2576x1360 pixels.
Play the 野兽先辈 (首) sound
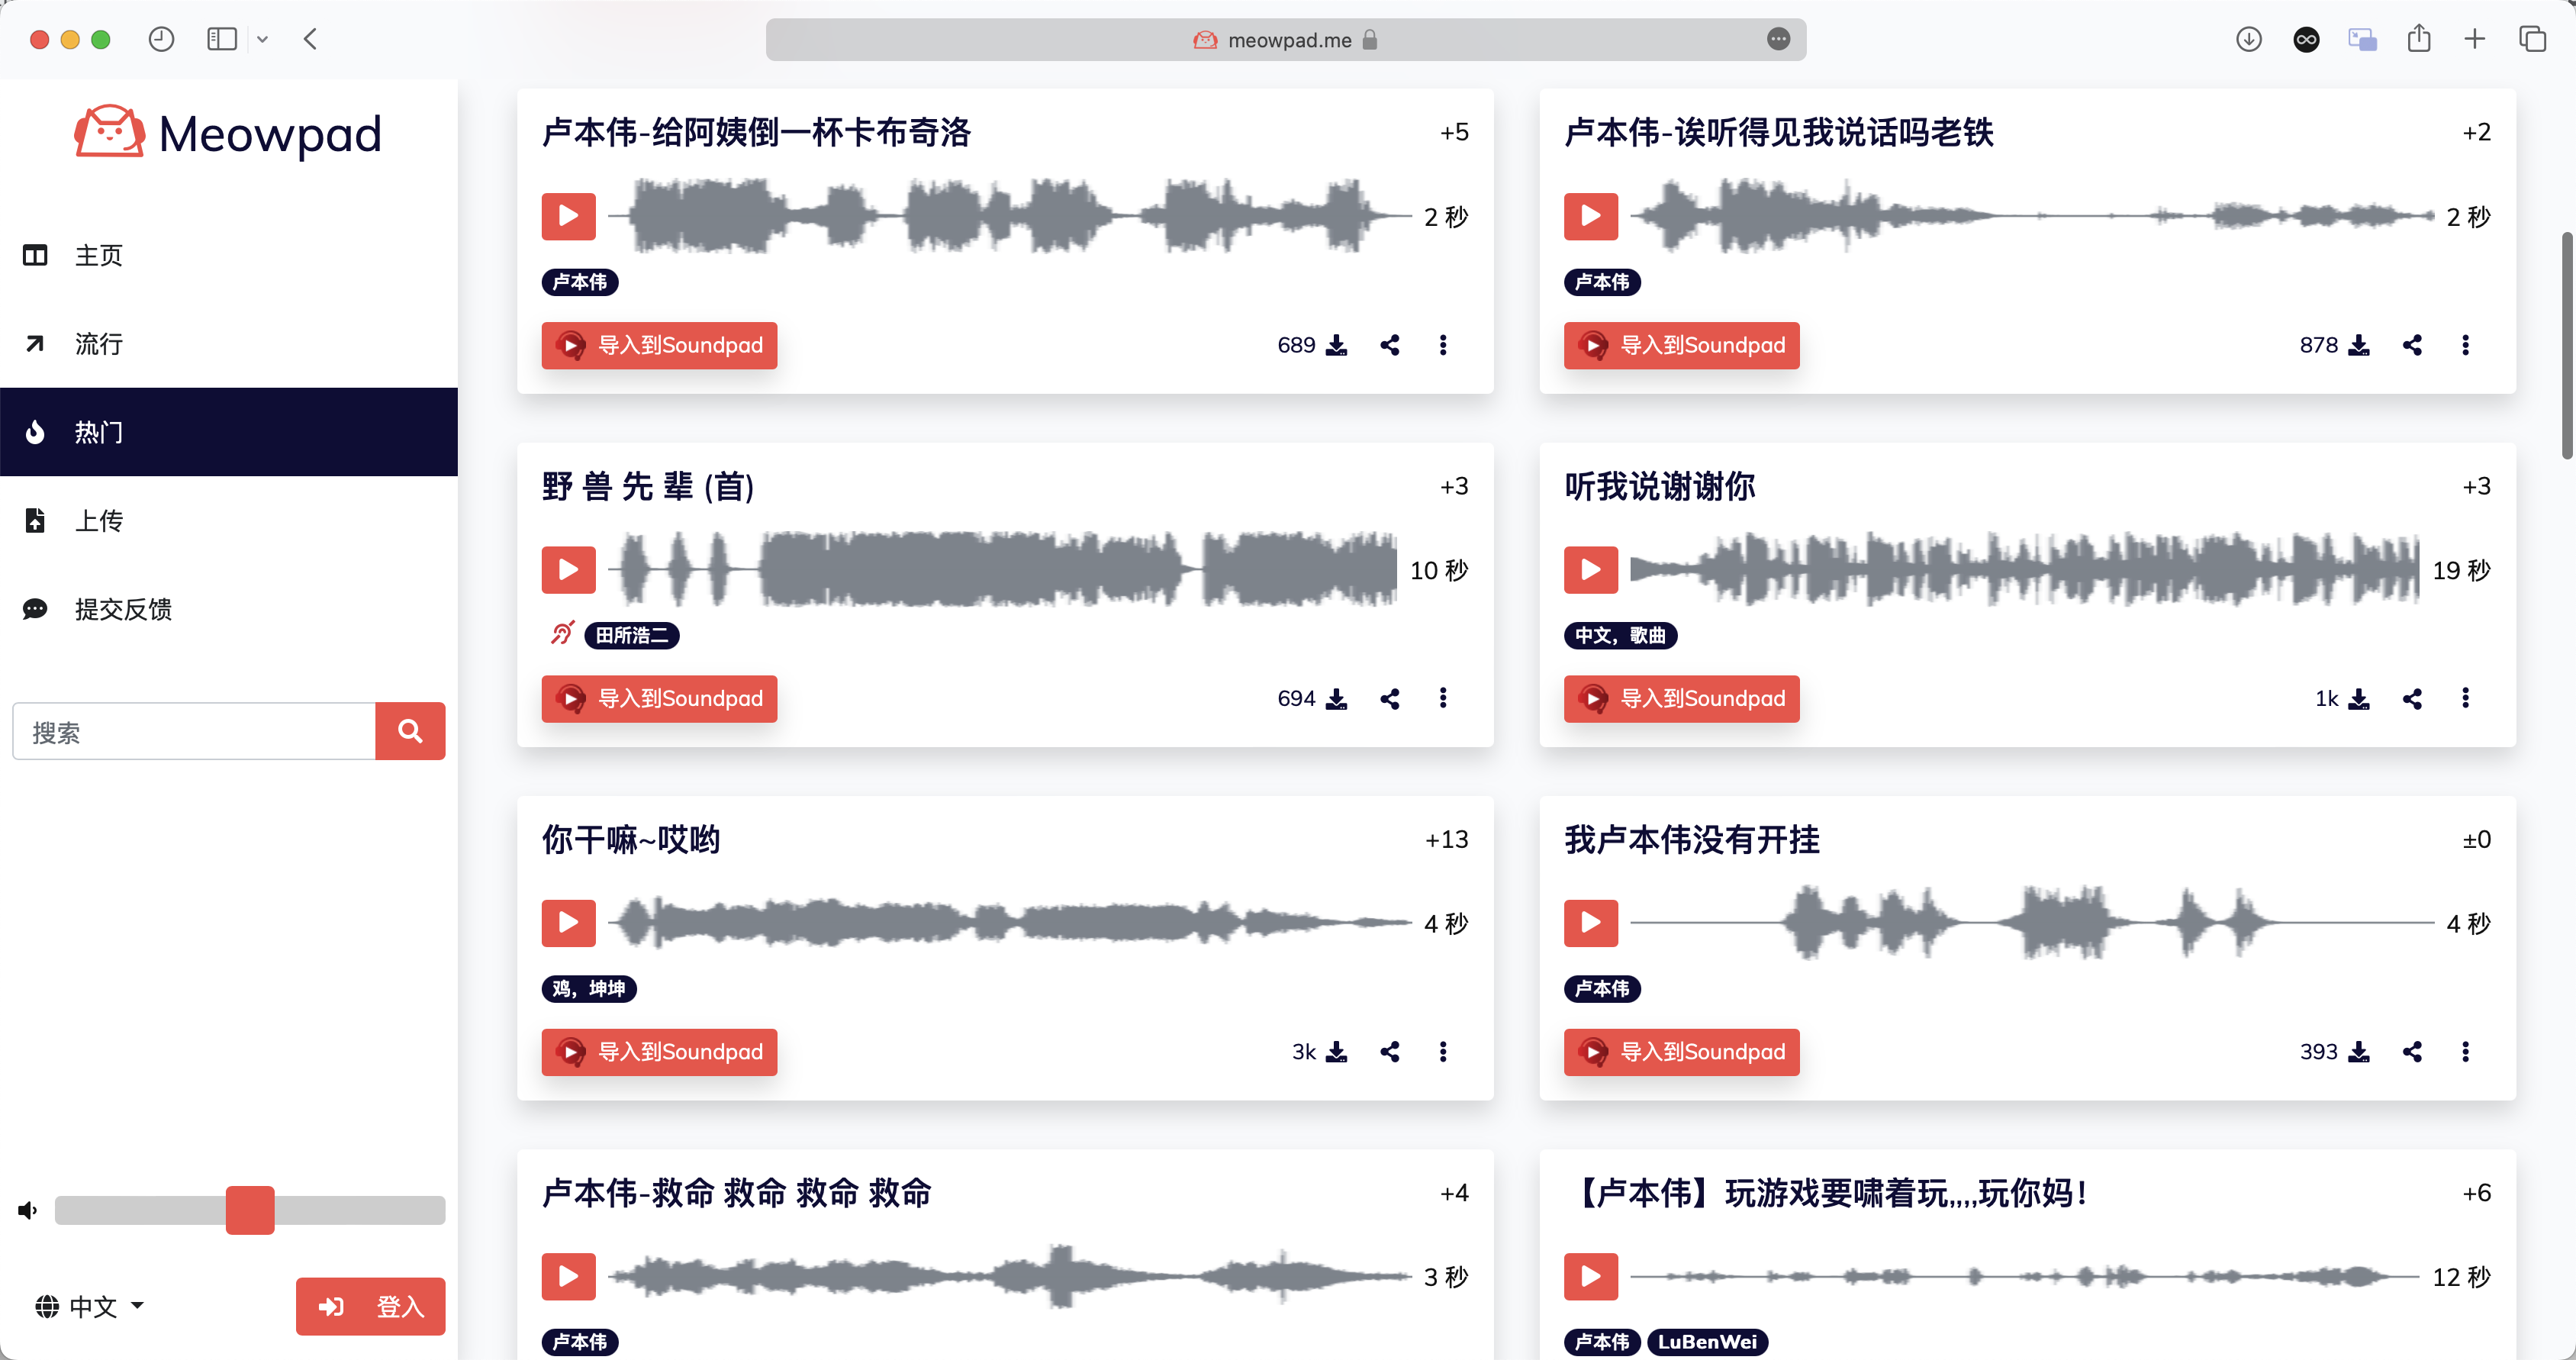(568, 570)
